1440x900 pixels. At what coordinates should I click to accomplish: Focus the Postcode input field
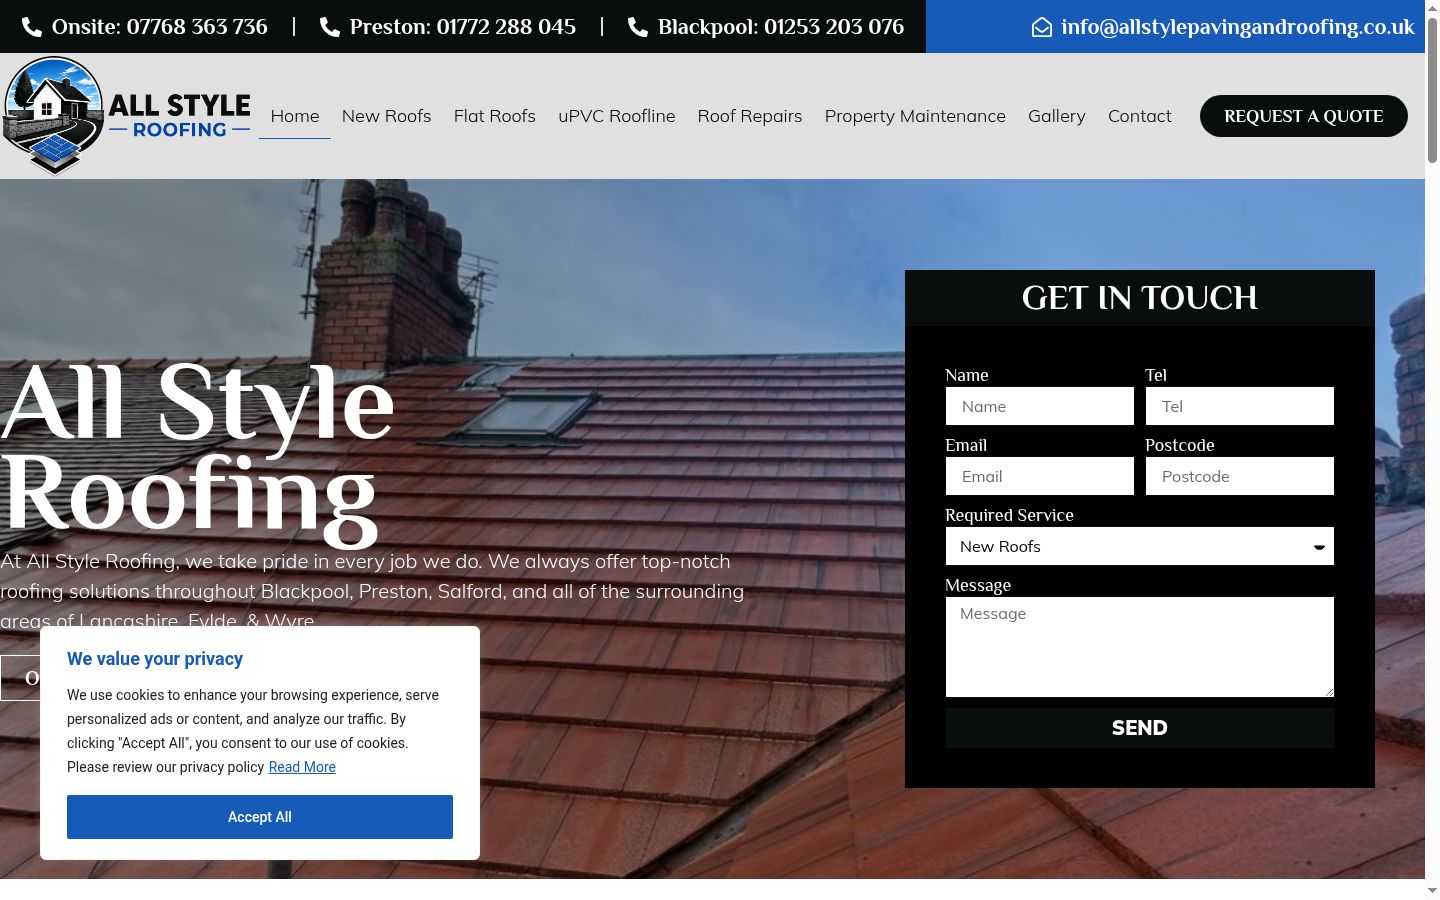(1240, 476)
